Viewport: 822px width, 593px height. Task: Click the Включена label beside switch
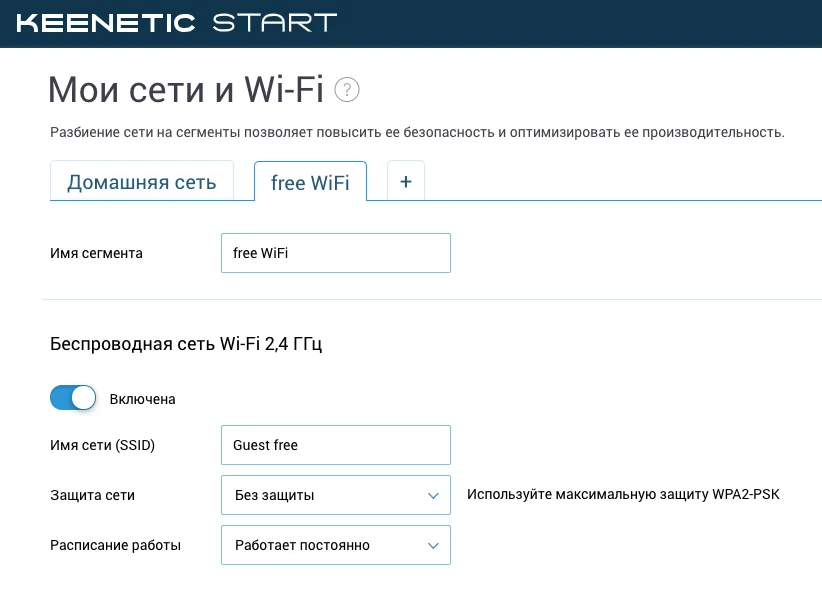142,399
